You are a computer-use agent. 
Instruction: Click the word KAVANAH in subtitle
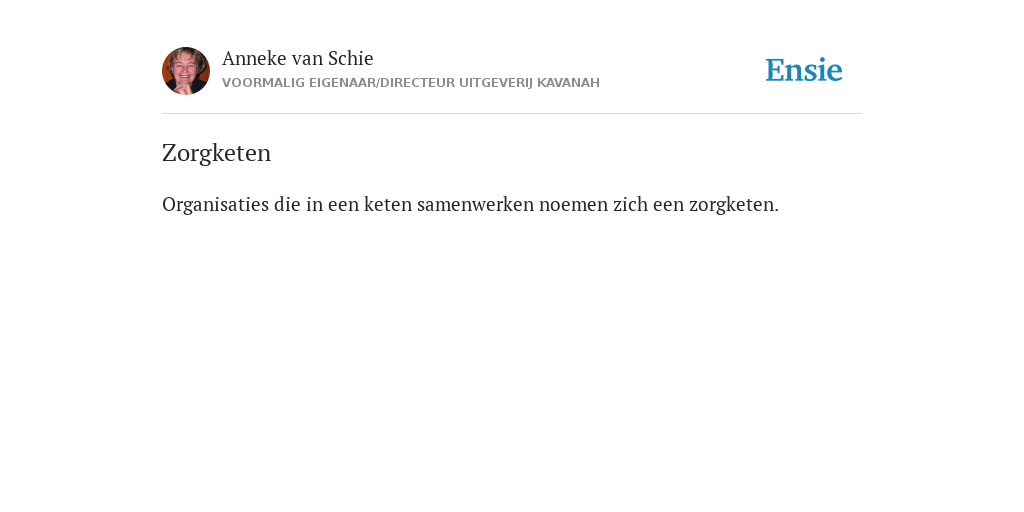coord(568,83)
